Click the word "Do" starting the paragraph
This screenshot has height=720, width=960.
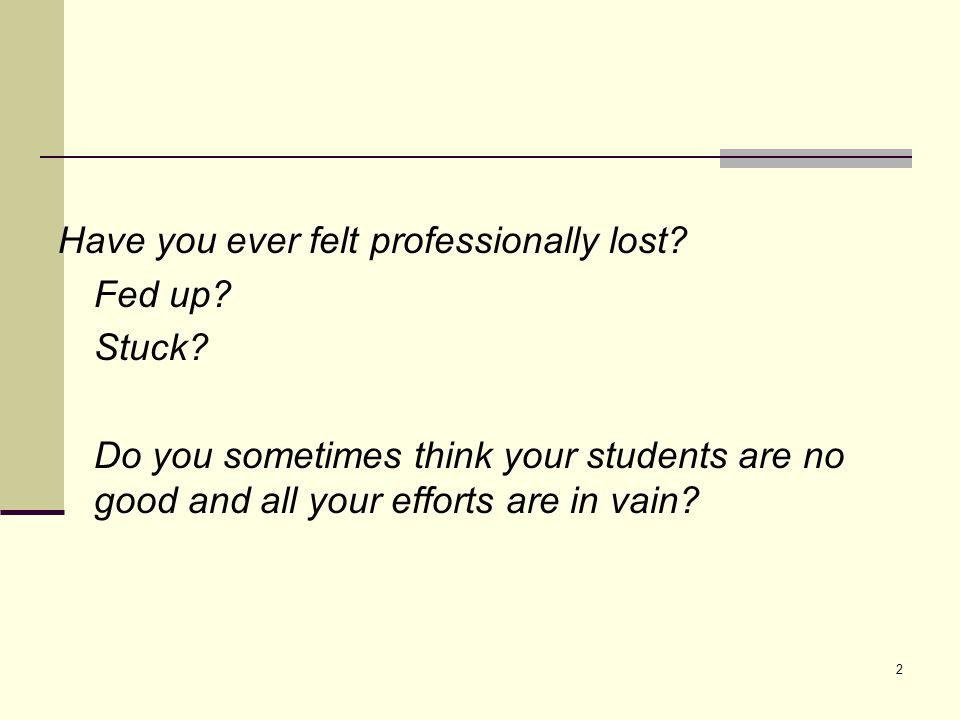[x=118, y=456]
